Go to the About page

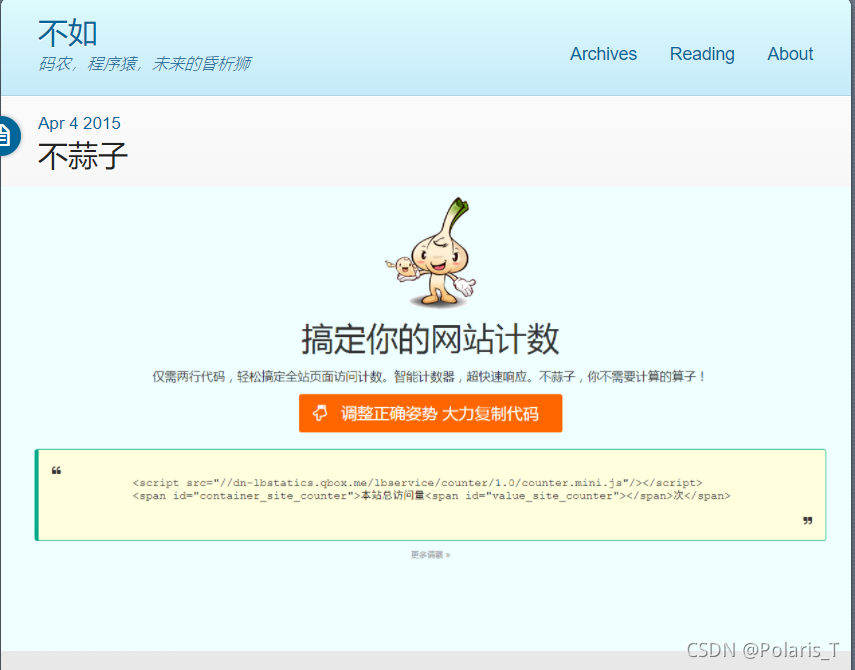790,54
